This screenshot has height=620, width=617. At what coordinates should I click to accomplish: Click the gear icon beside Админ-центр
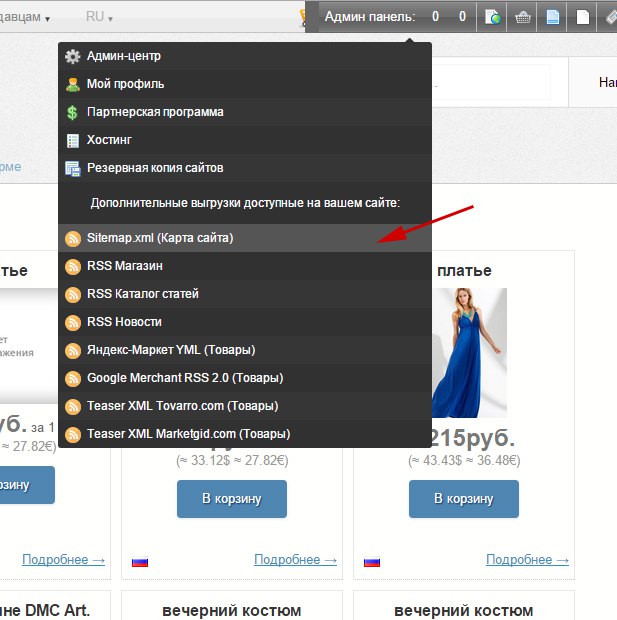(x=72, y=56)
